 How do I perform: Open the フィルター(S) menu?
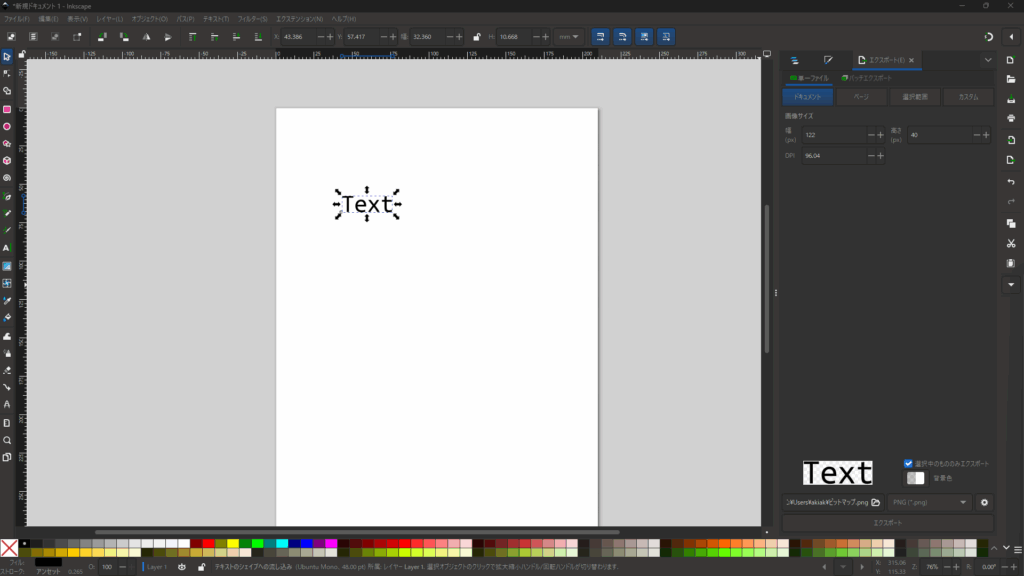tap(253, 19)
